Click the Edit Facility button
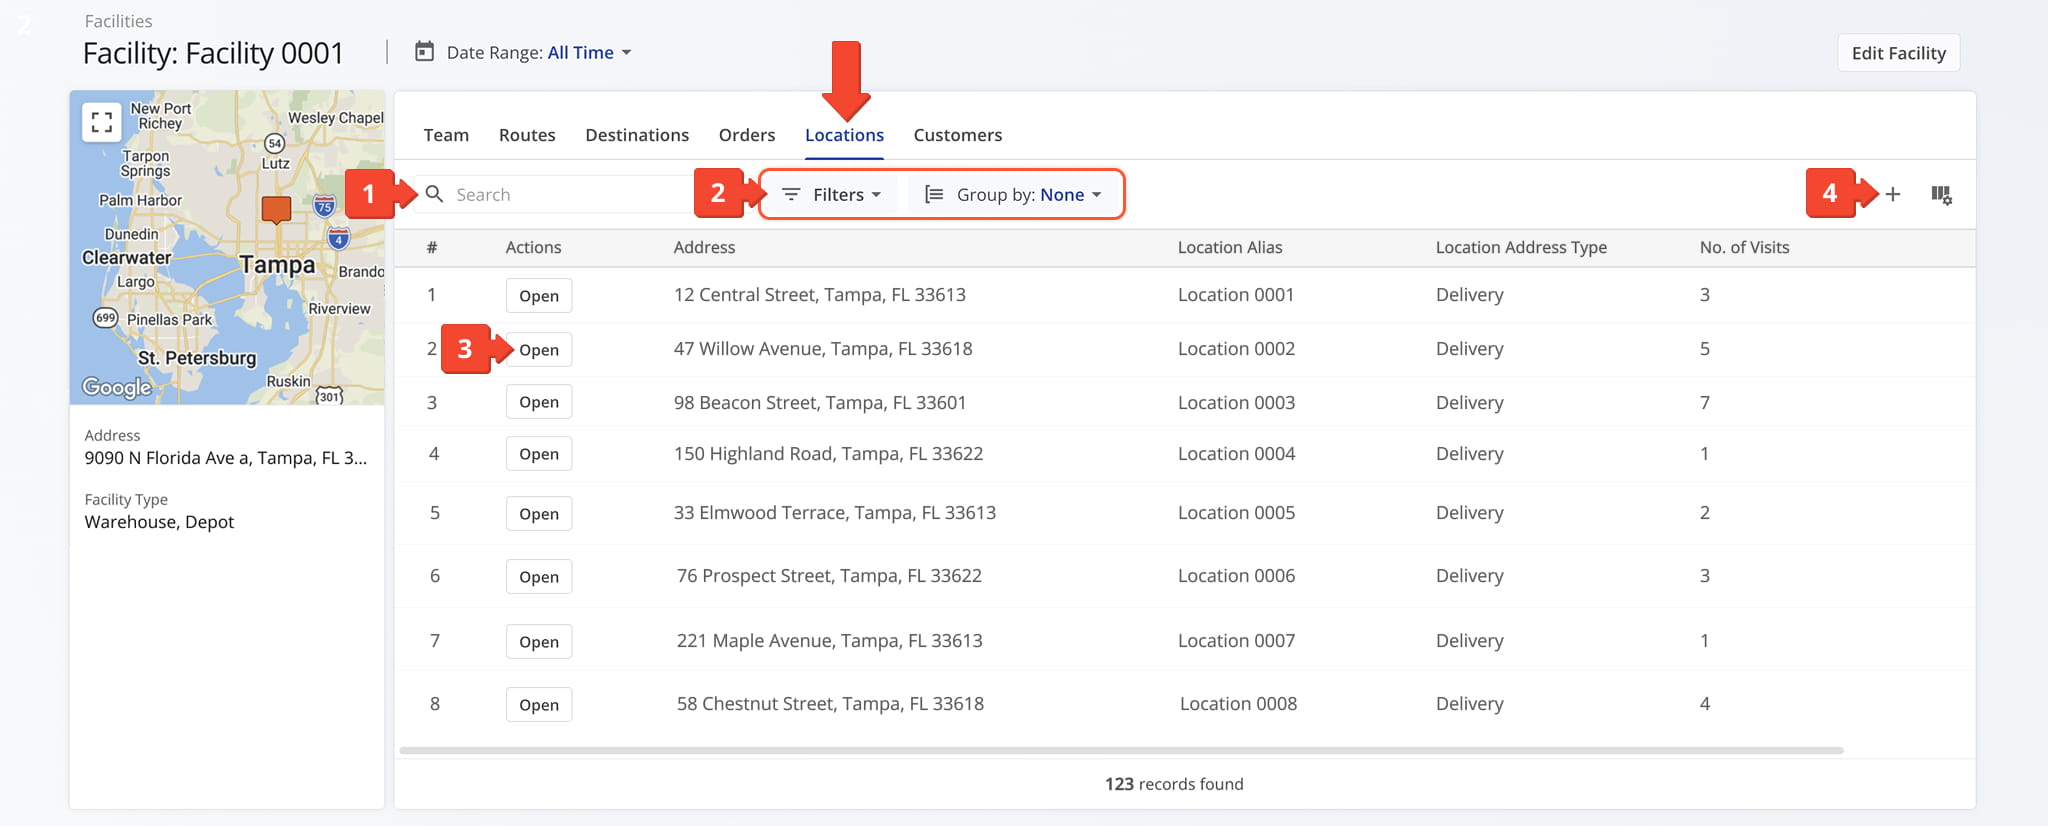 coord(1898,53)
